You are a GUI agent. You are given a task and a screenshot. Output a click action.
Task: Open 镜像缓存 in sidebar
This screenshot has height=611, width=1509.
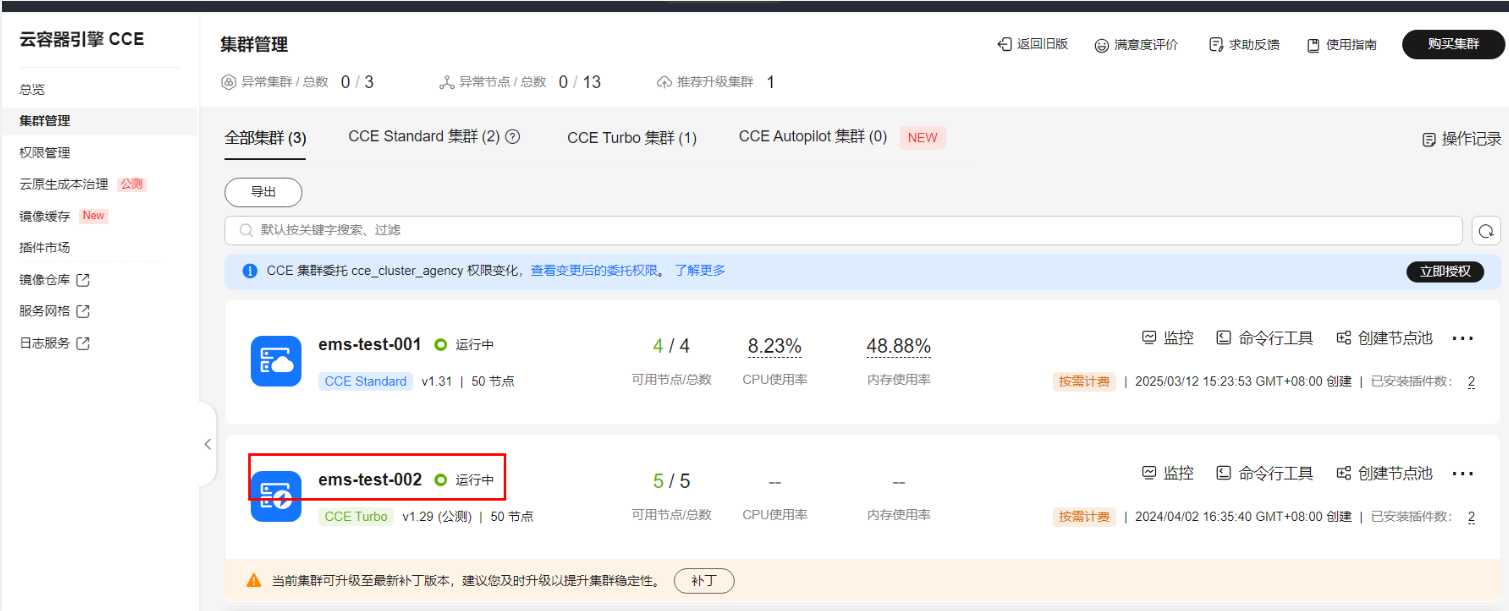(x=45, y=216)
